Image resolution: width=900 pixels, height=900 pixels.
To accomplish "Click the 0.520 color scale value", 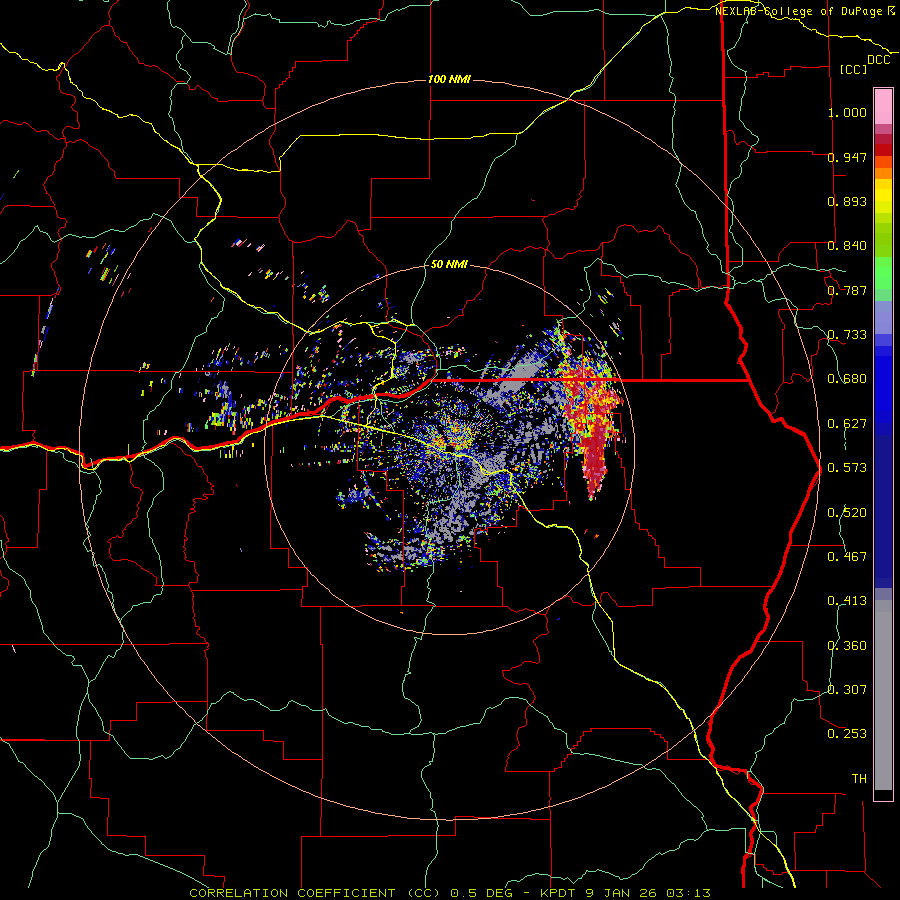I will point(847,513).
